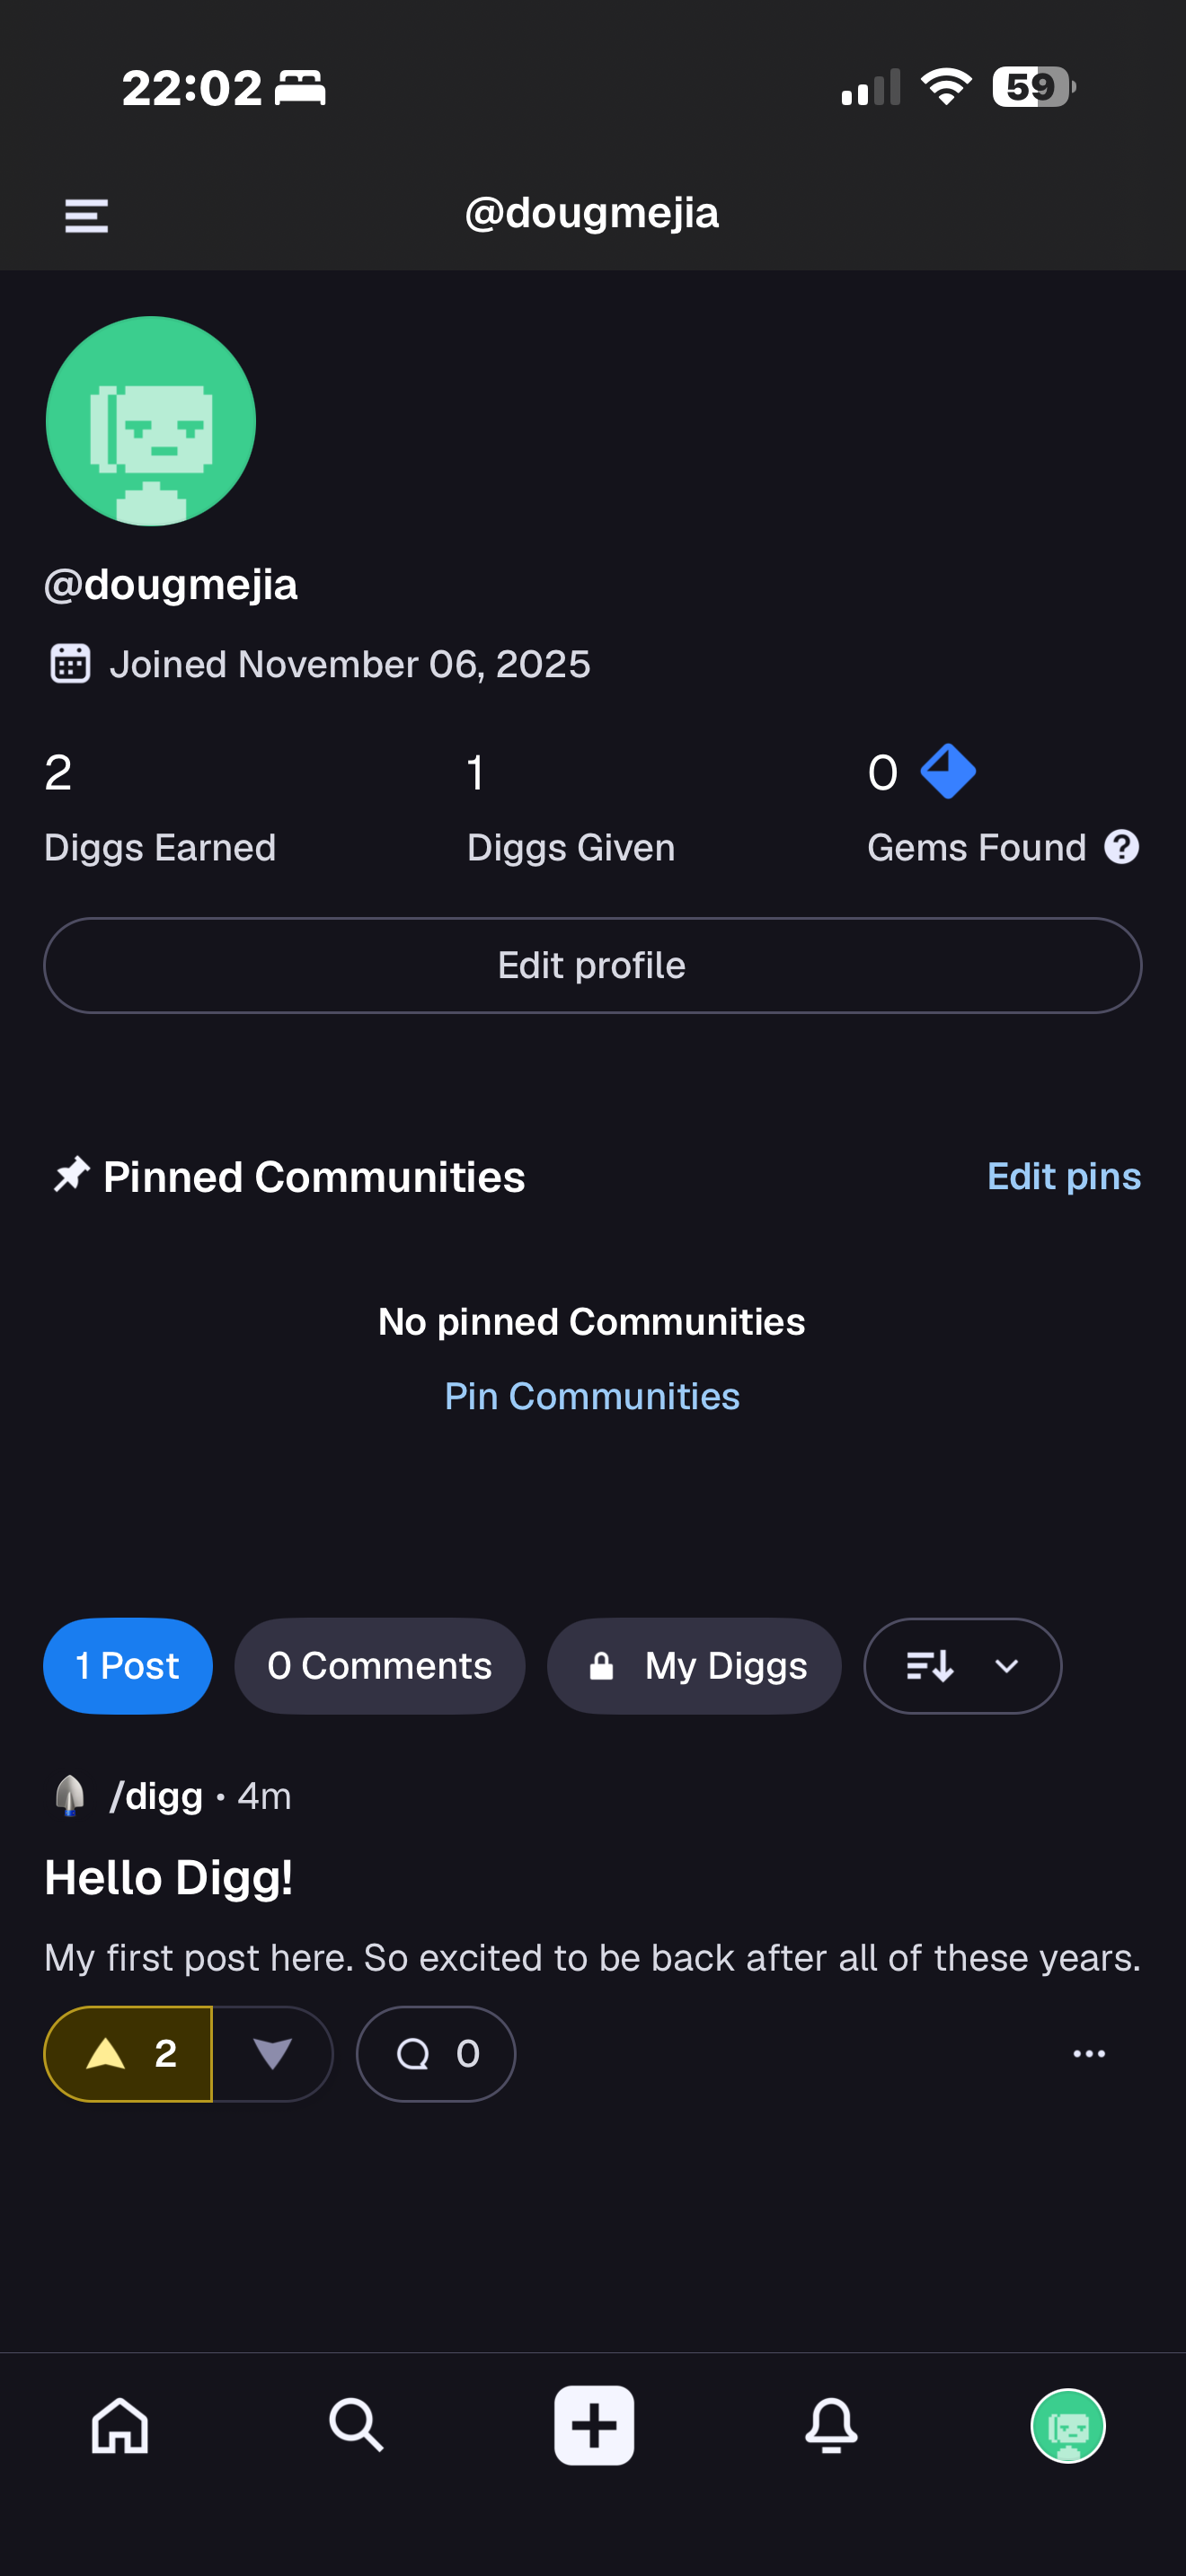Tap the create new post plus icon

pyautogui.click(x=594, y=2425)
